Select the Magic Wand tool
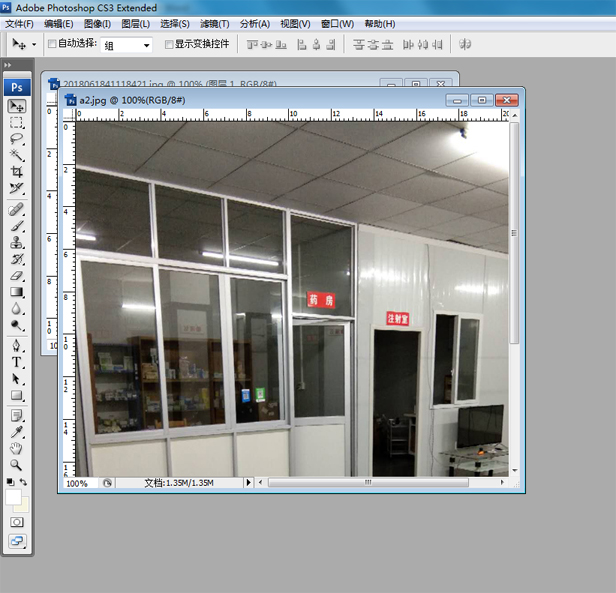The width and height of the screenshot is (616, 593). pos(17,155)
